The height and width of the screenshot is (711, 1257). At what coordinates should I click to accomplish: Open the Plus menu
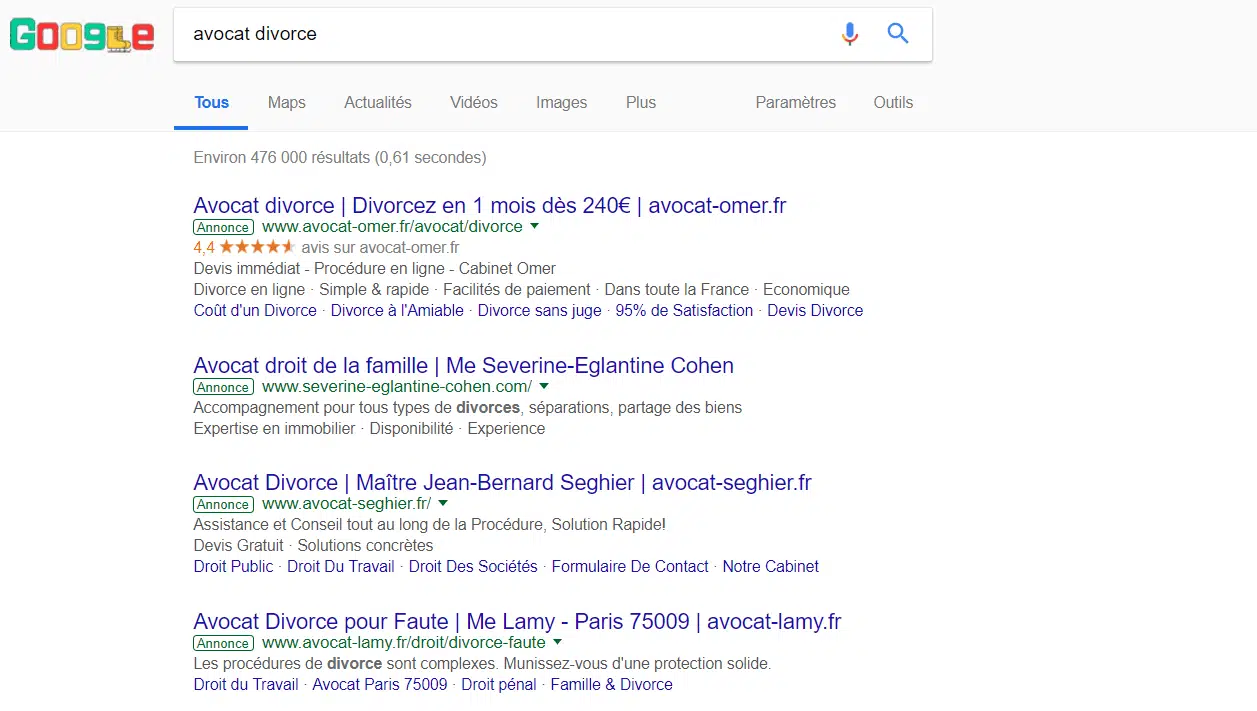(641, 102)
